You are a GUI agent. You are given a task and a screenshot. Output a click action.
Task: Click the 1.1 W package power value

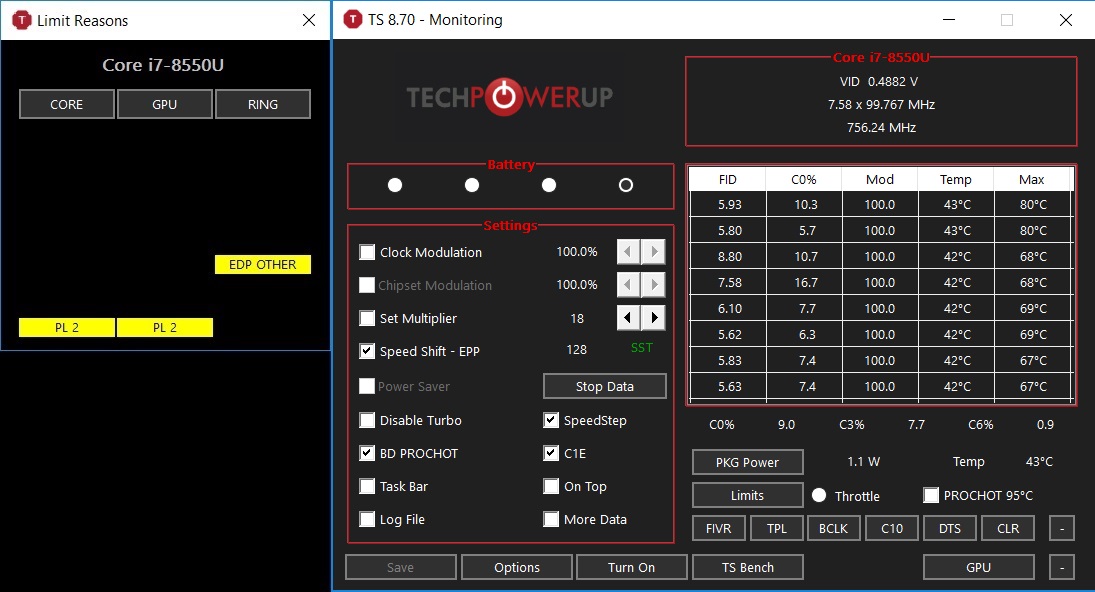pos(864,461)
